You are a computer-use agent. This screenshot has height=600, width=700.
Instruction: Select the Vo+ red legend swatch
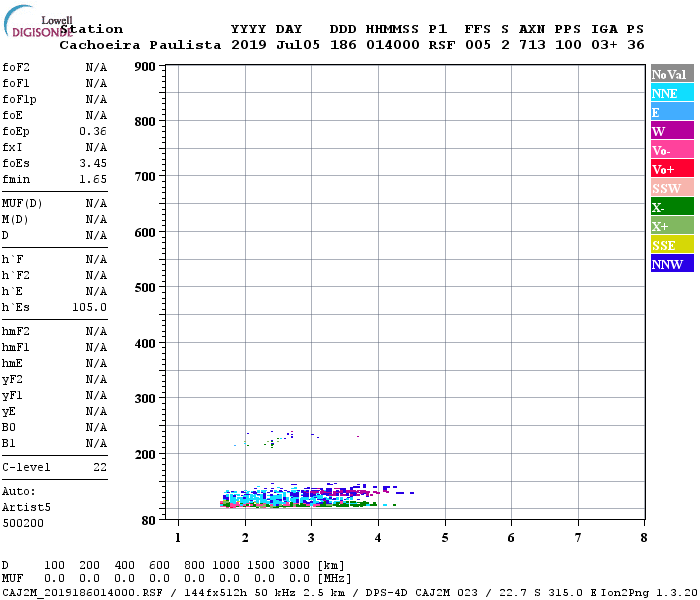tap(672, 168)
